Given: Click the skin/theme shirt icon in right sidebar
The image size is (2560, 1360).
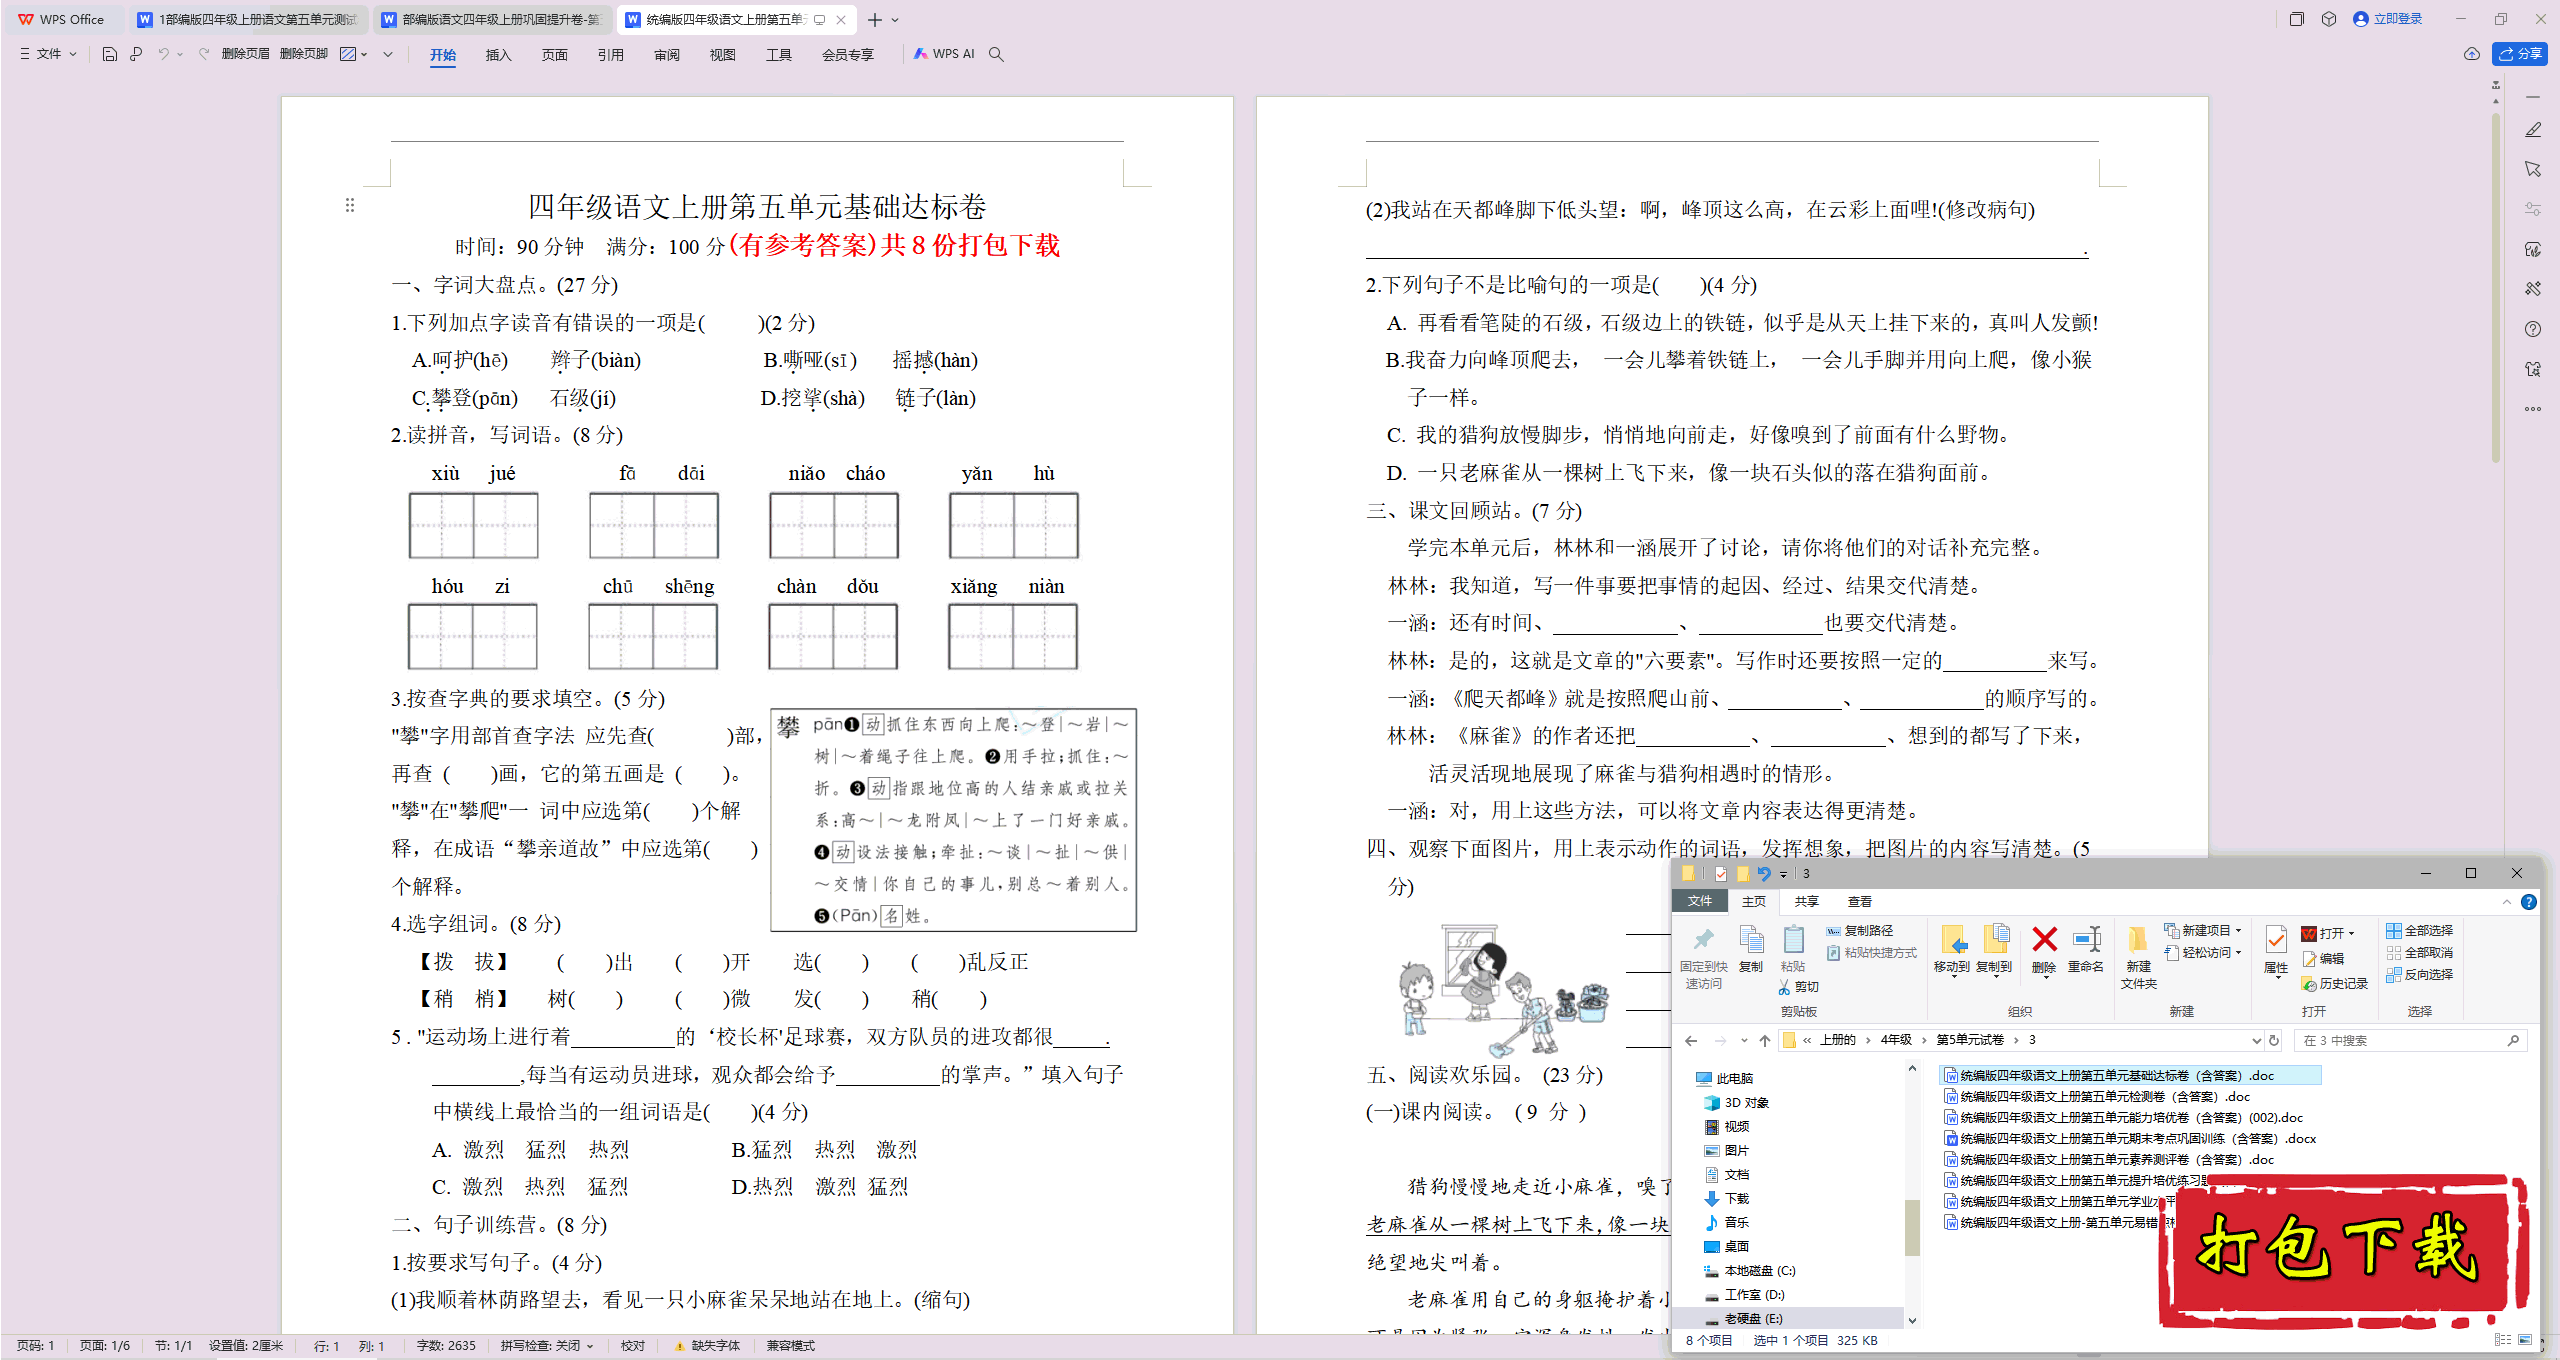Looking at the screenshot, I should [x=2533, y=369].
